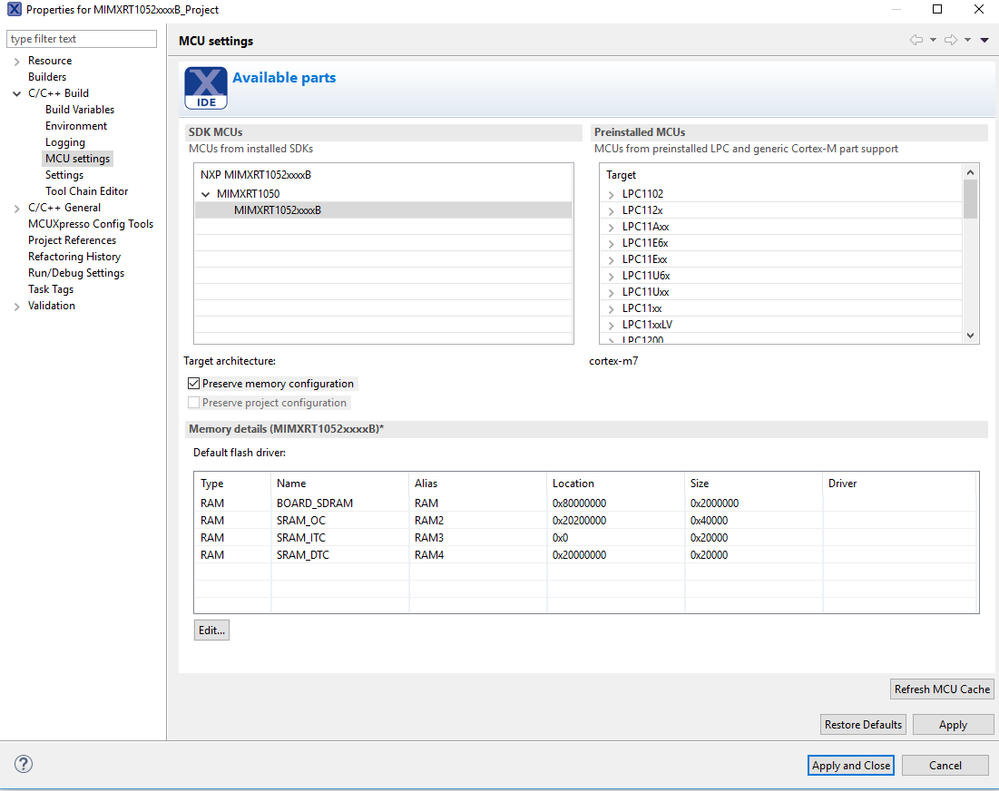This screenshot has height=791, width=999.
Task: Click the back navigation arrow icon
Action: point(916,40)
